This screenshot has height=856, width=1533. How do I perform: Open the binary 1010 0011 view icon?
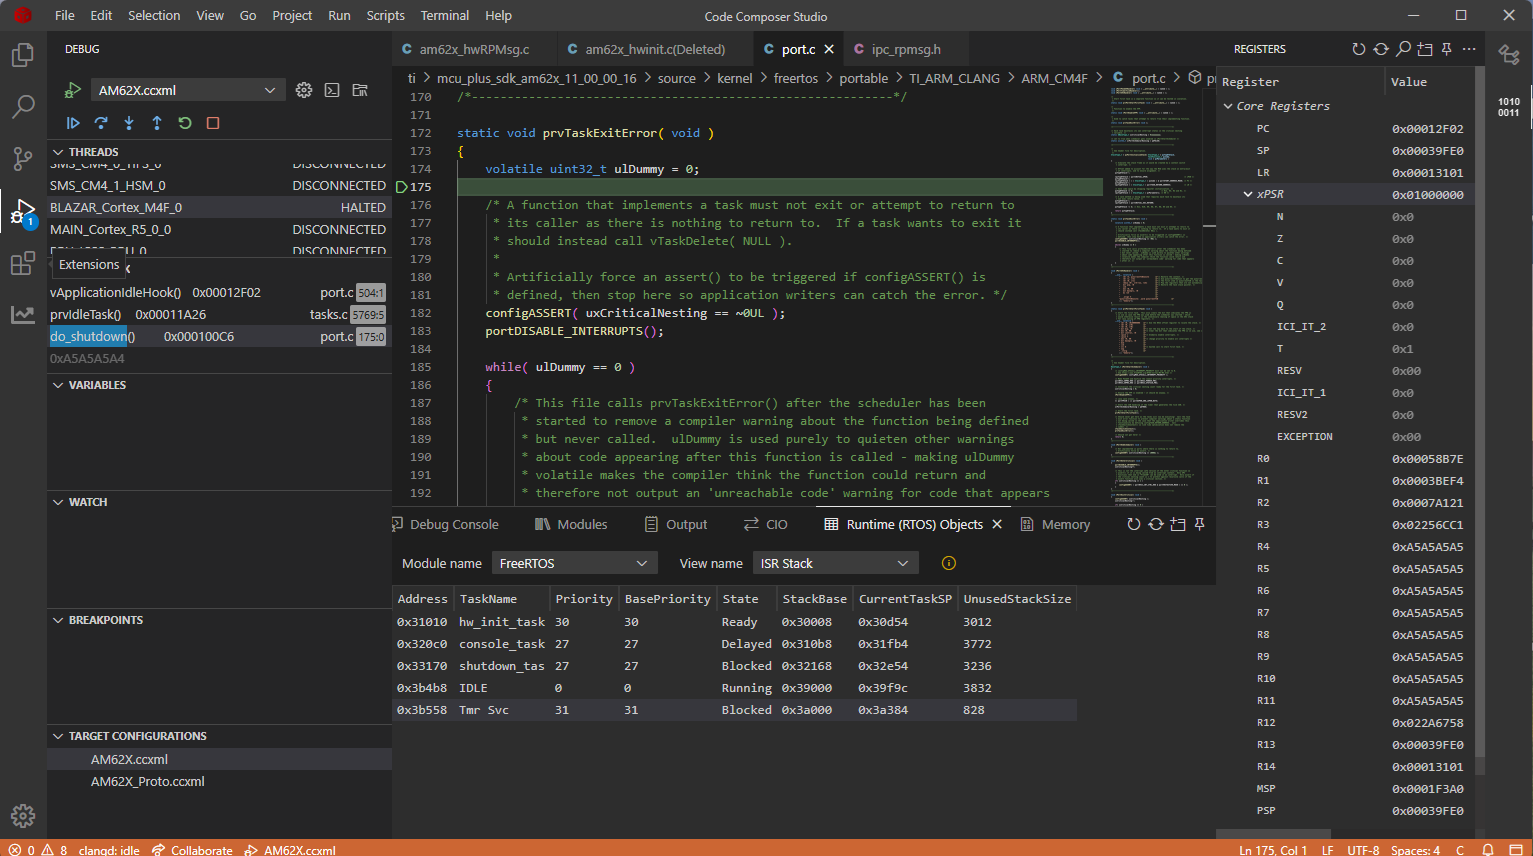pos(1509,107)
